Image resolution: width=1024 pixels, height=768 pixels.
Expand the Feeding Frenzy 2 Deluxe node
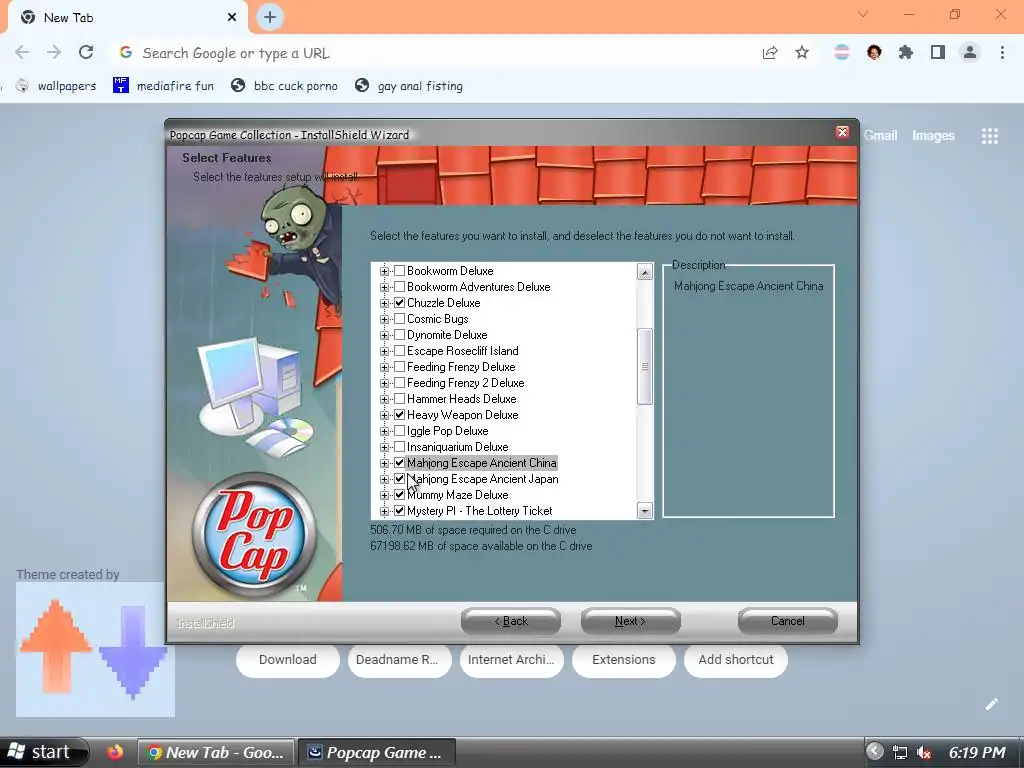tap(385, 383)
